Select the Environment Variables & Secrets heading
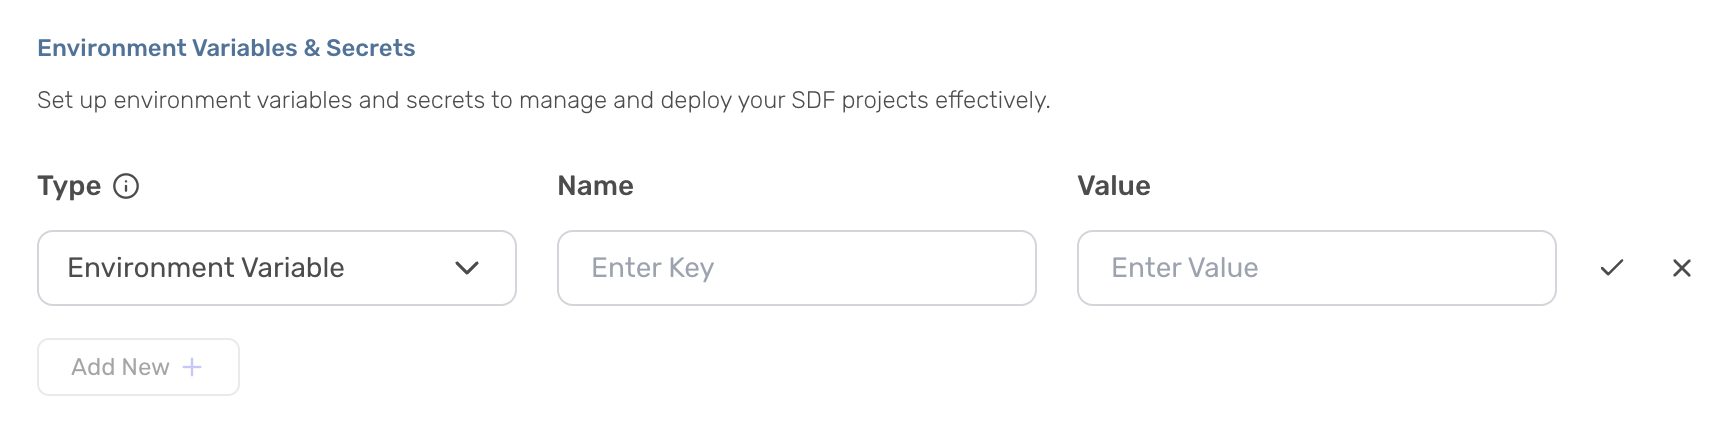The image size is (1714, 424). coord(226,48)
